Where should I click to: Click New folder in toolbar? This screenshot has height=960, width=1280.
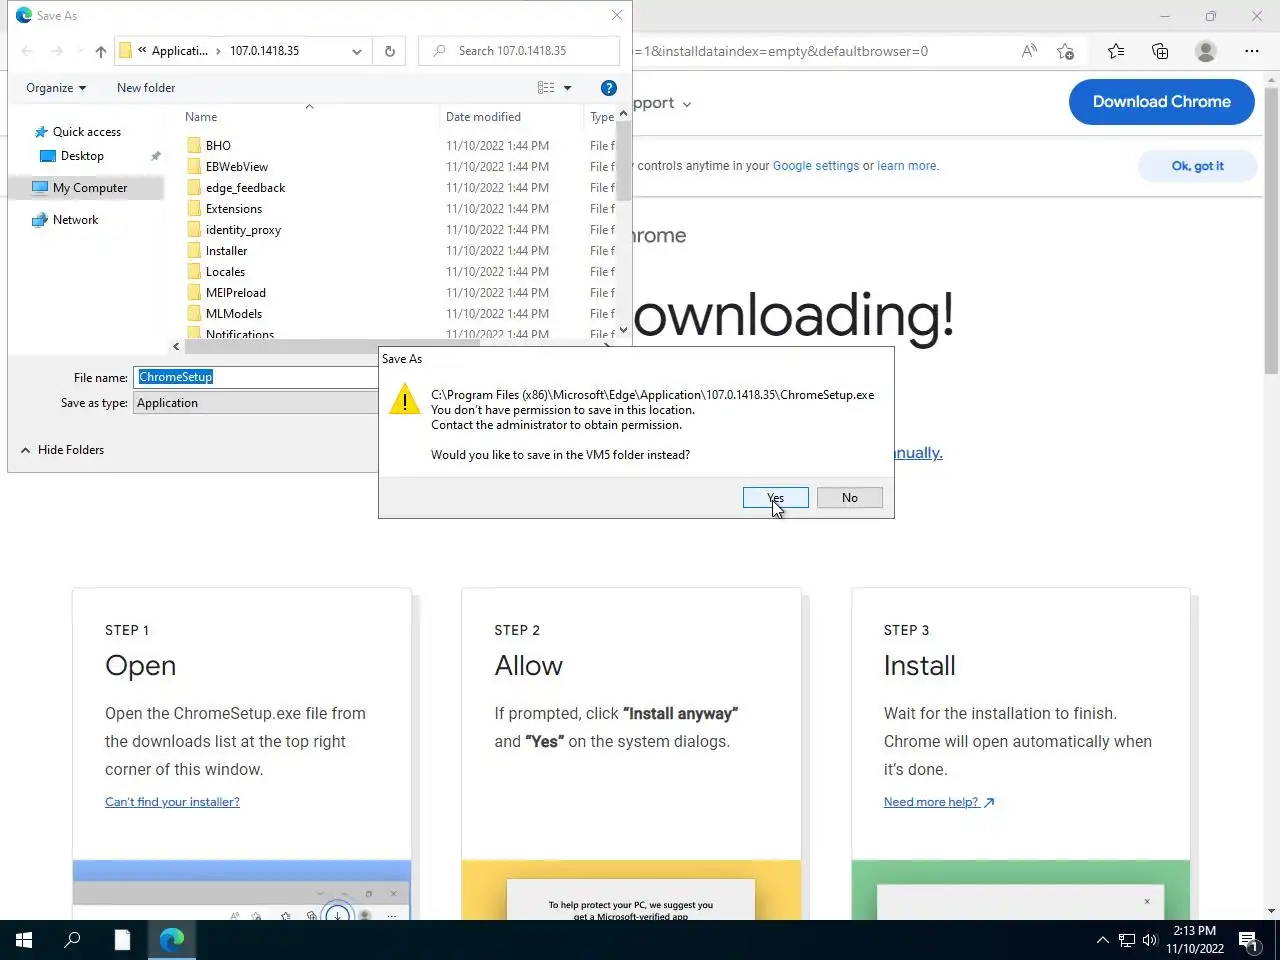(146, 88)
